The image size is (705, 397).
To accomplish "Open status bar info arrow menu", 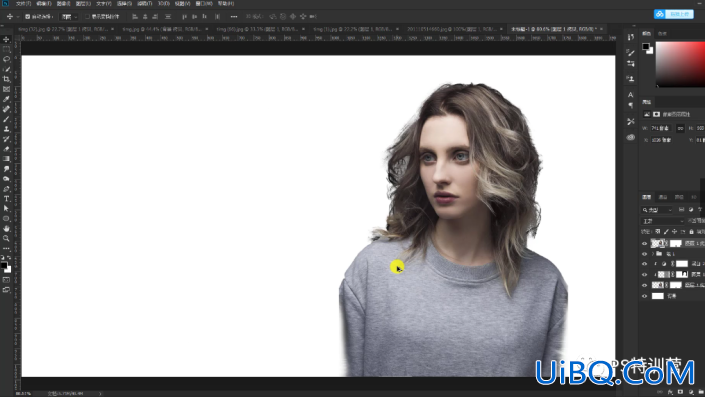I will click(x=100, y=394).
